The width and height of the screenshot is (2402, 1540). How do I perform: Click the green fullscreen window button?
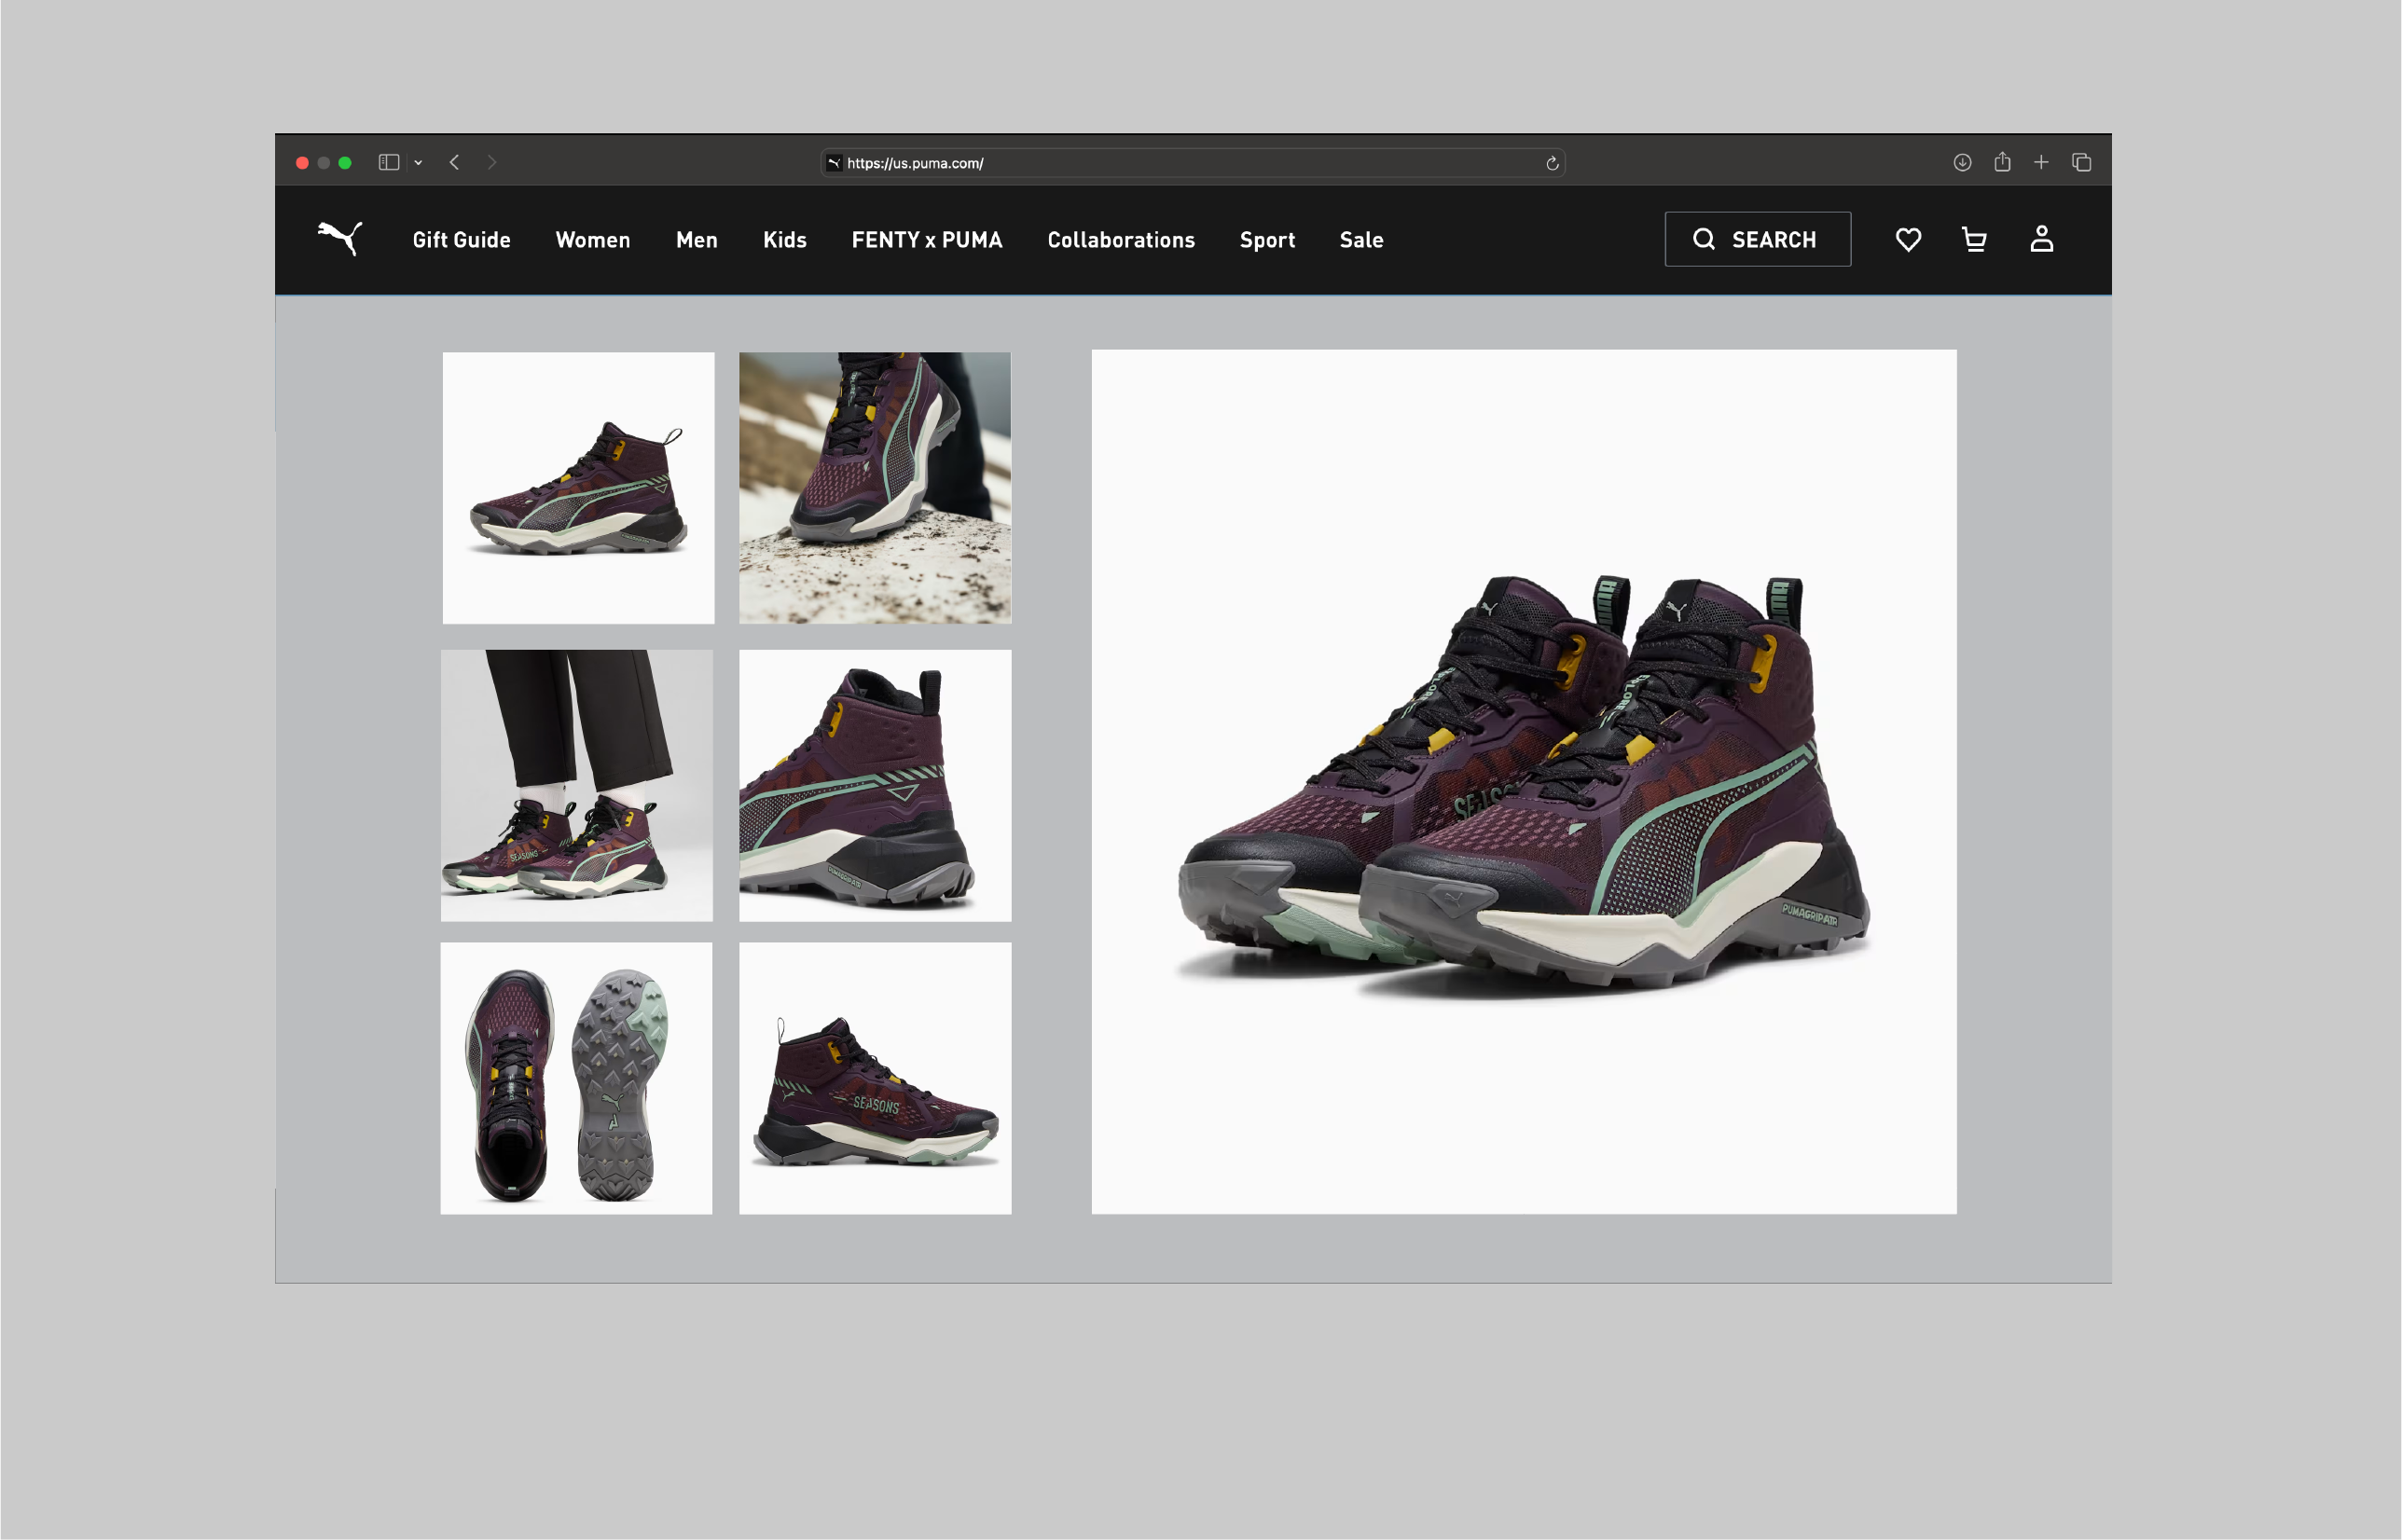(x=345, y=163)
